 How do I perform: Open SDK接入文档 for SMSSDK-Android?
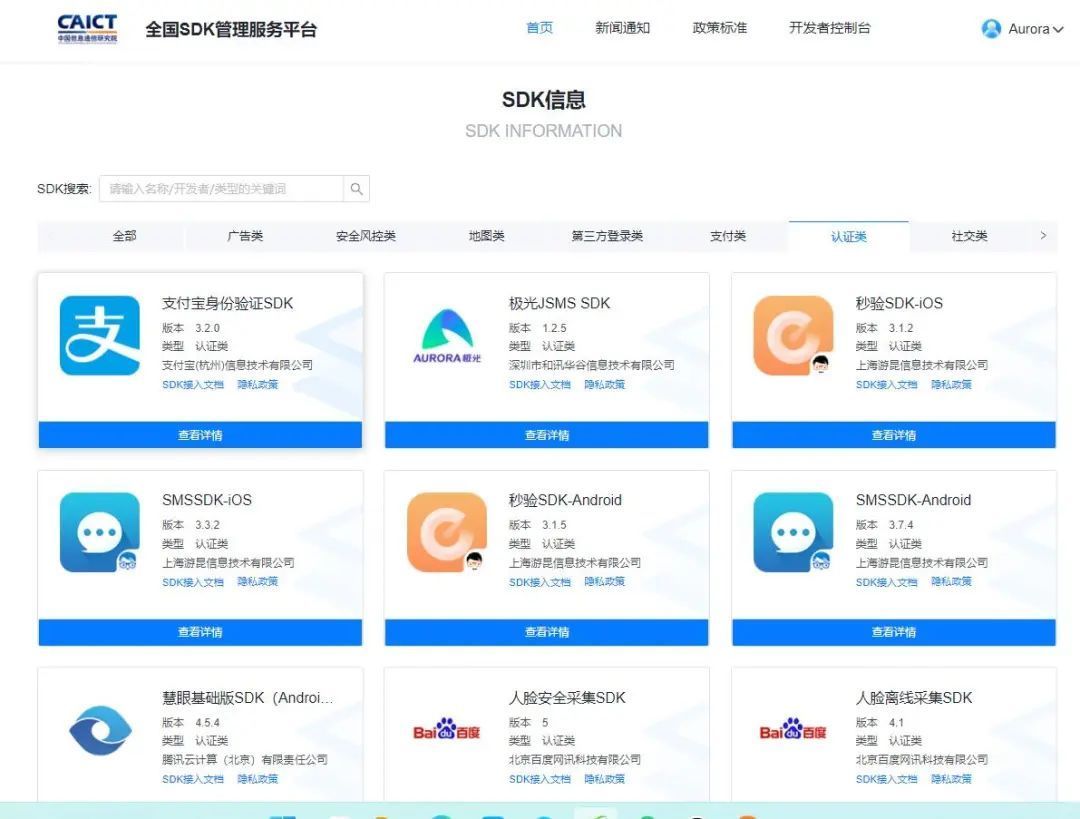pos(886,582)
